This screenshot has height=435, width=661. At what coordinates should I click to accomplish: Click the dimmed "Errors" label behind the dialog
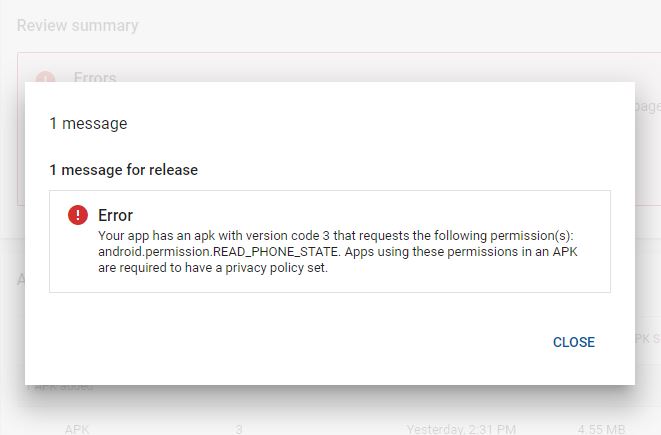coord(95,77)
